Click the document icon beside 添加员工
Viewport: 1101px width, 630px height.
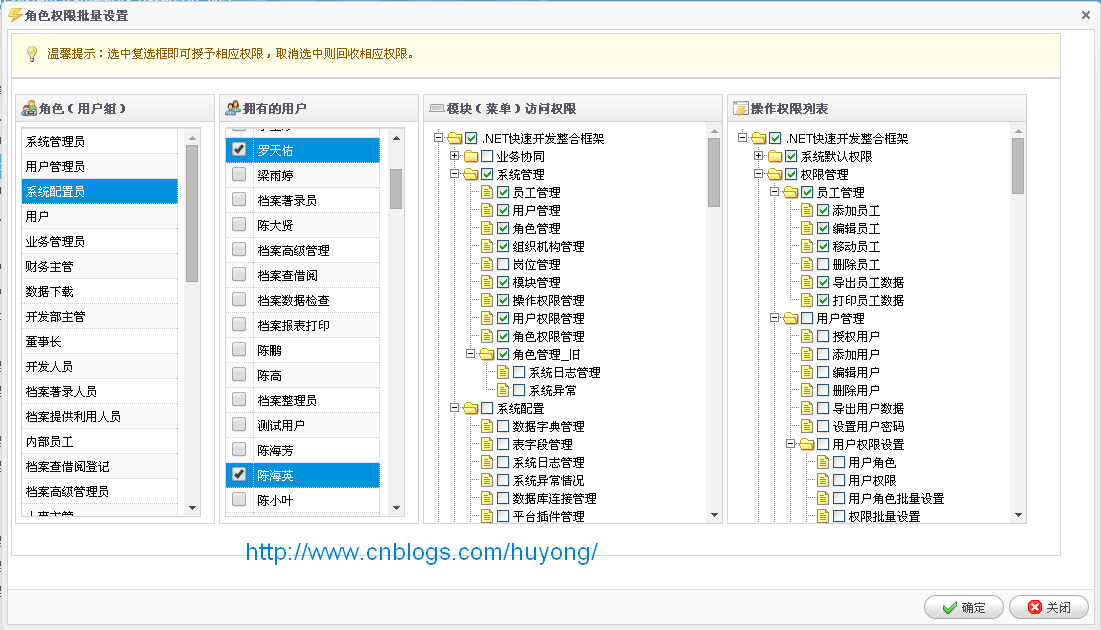[x=807, y=210]
